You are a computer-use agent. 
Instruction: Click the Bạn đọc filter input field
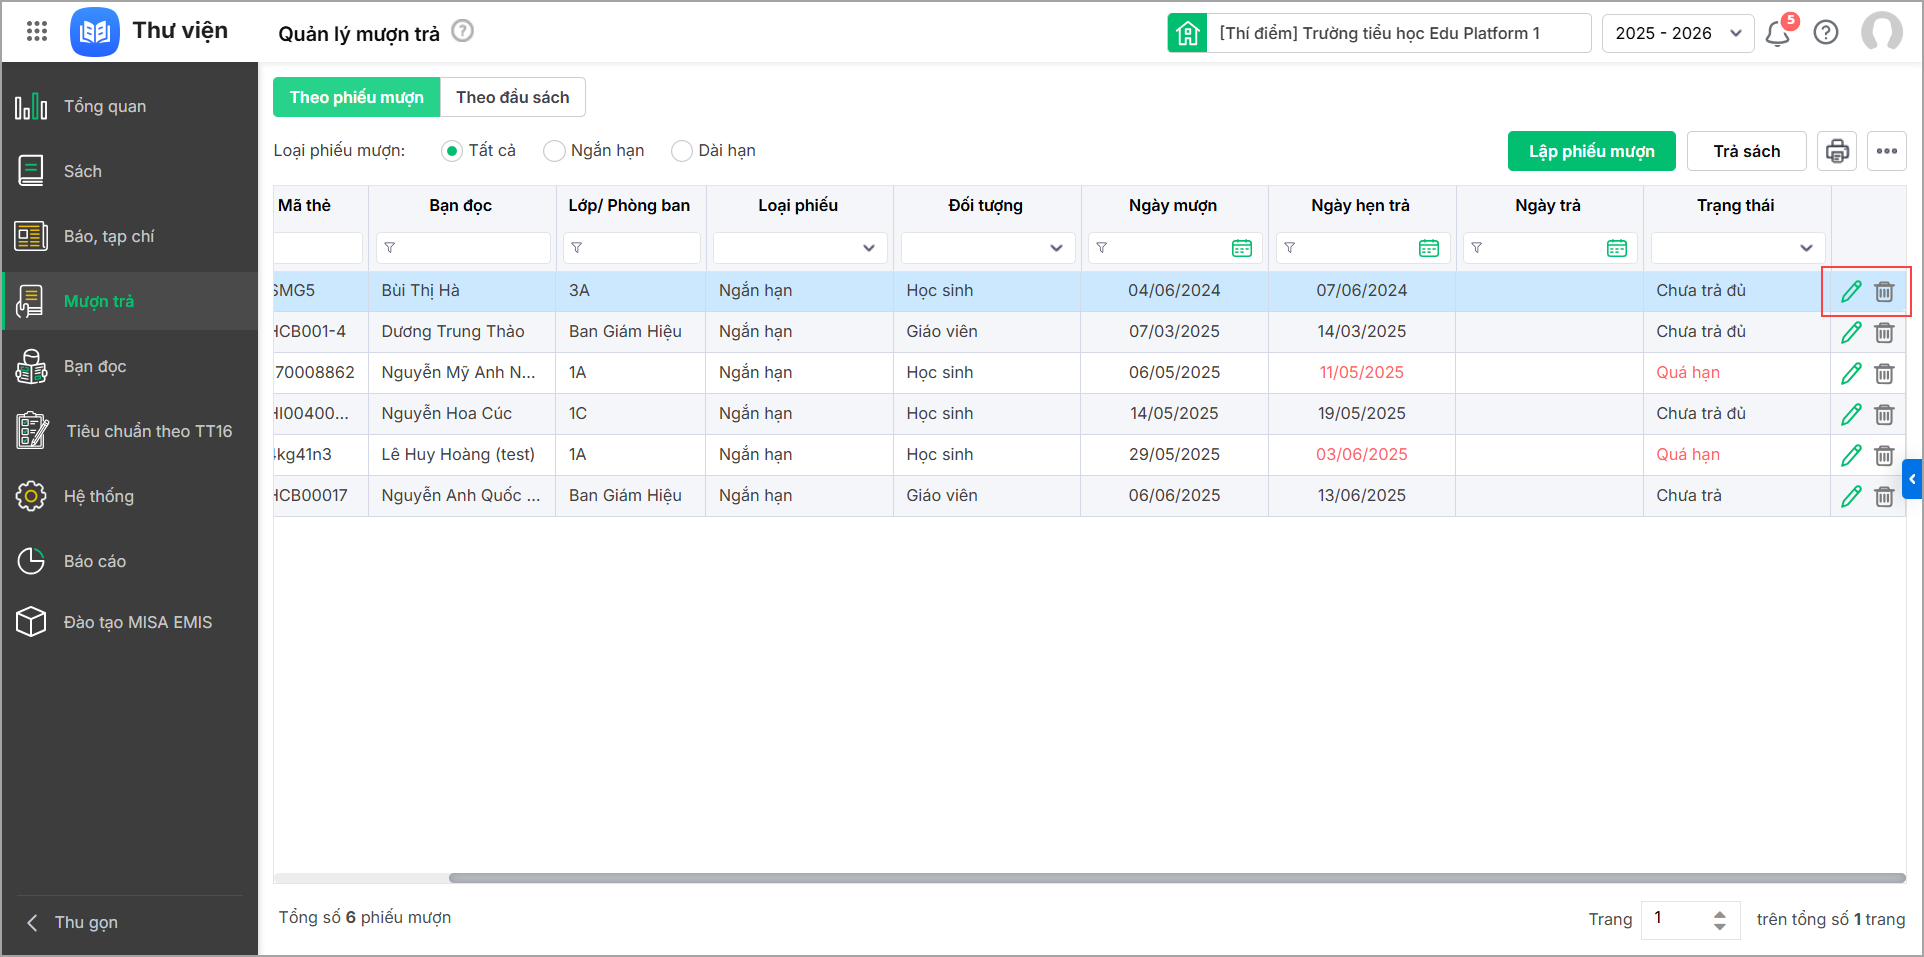tap(470, 248)
